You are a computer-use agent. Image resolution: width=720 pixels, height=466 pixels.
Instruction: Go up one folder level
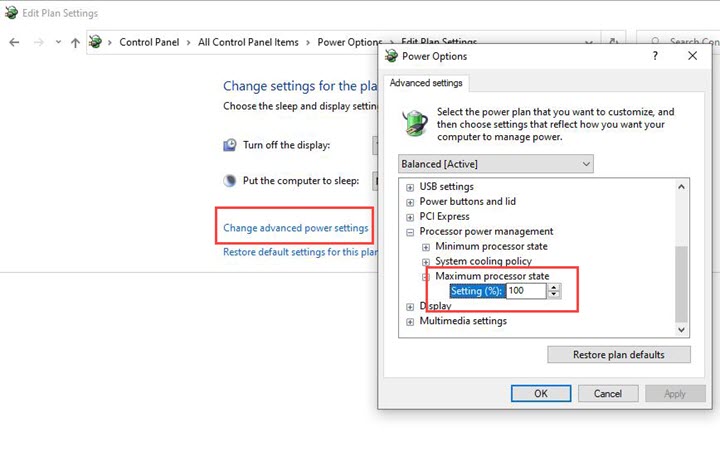point(75,43)
